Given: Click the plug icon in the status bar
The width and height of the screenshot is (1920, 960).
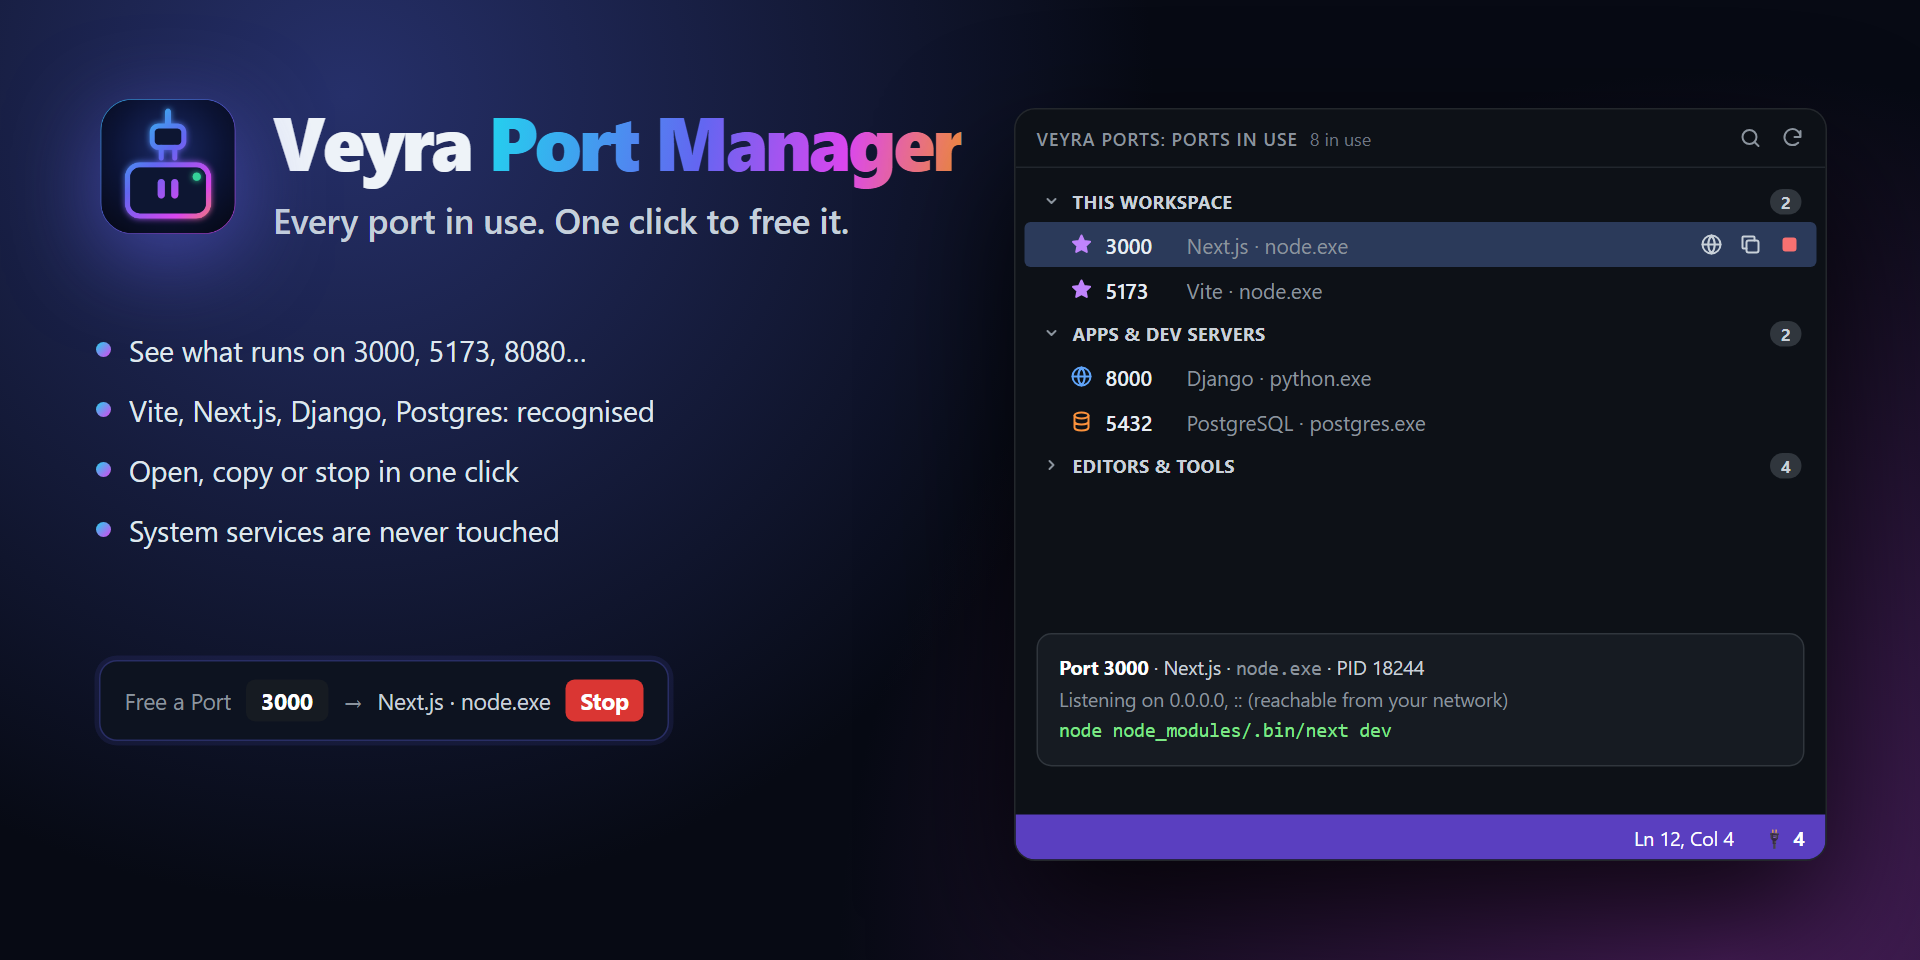Looking at the screenshot, I should 1774,839.
